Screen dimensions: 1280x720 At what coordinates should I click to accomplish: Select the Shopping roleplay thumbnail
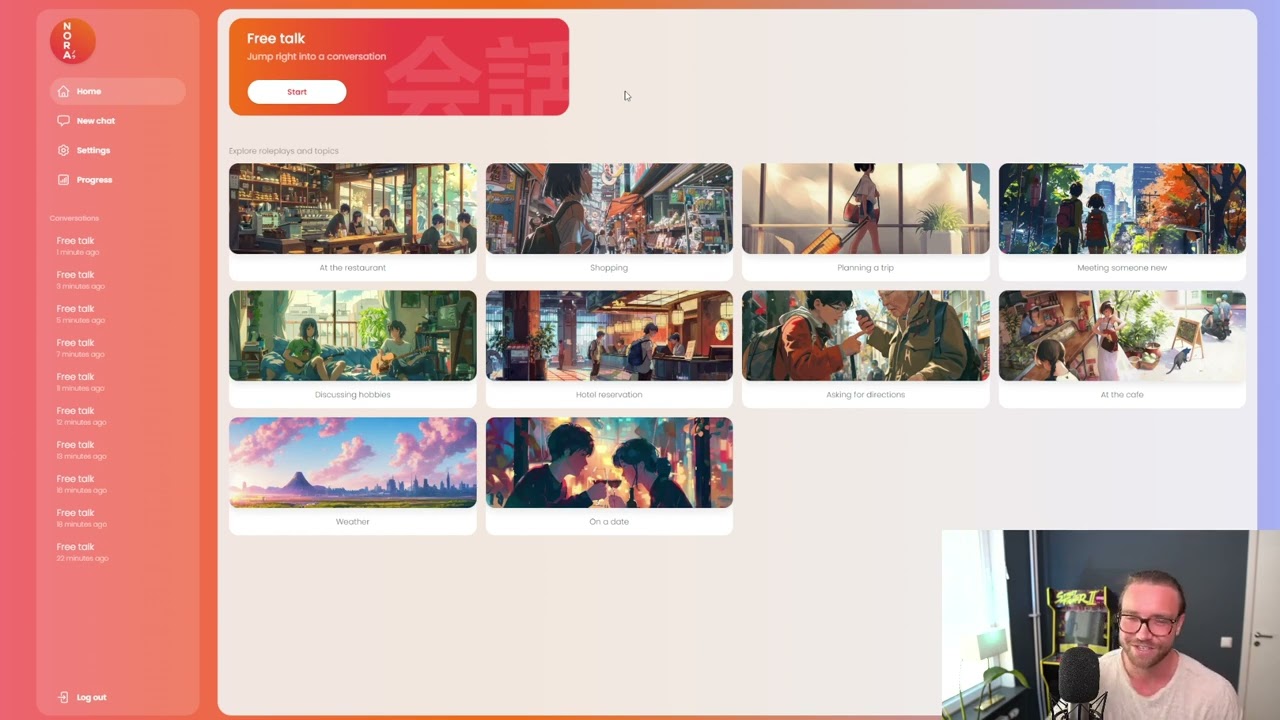coord(609,209)
